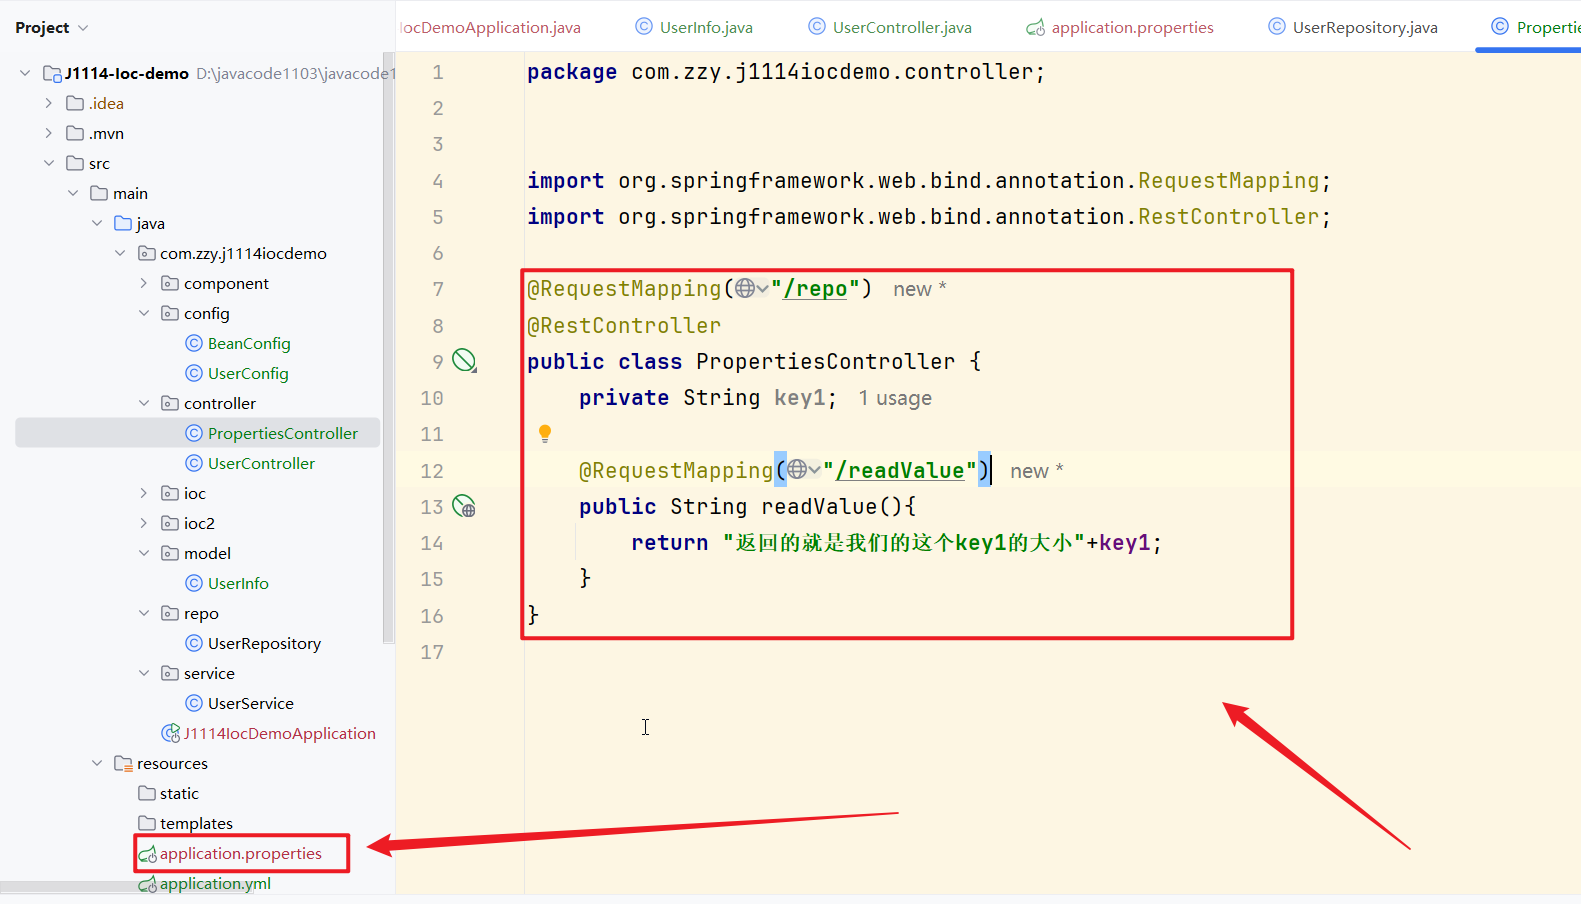Screen dimensions: 1581x904
Task: Expand the ioc package
Action: tap(144, 493)
